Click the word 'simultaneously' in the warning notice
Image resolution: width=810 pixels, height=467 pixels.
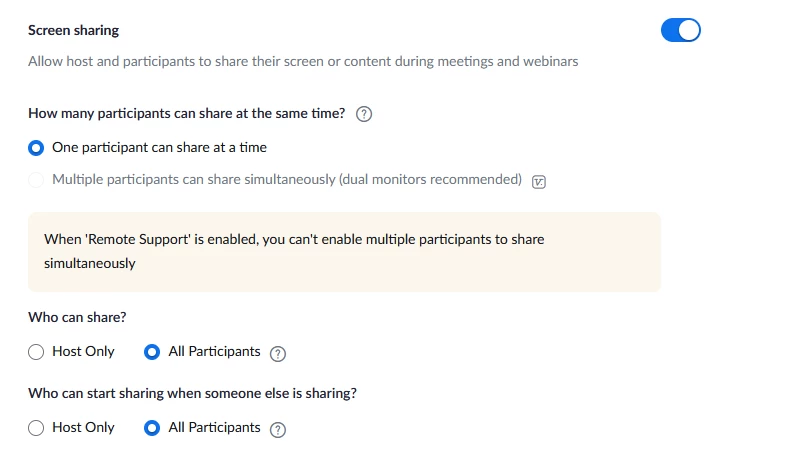point(89,264)
